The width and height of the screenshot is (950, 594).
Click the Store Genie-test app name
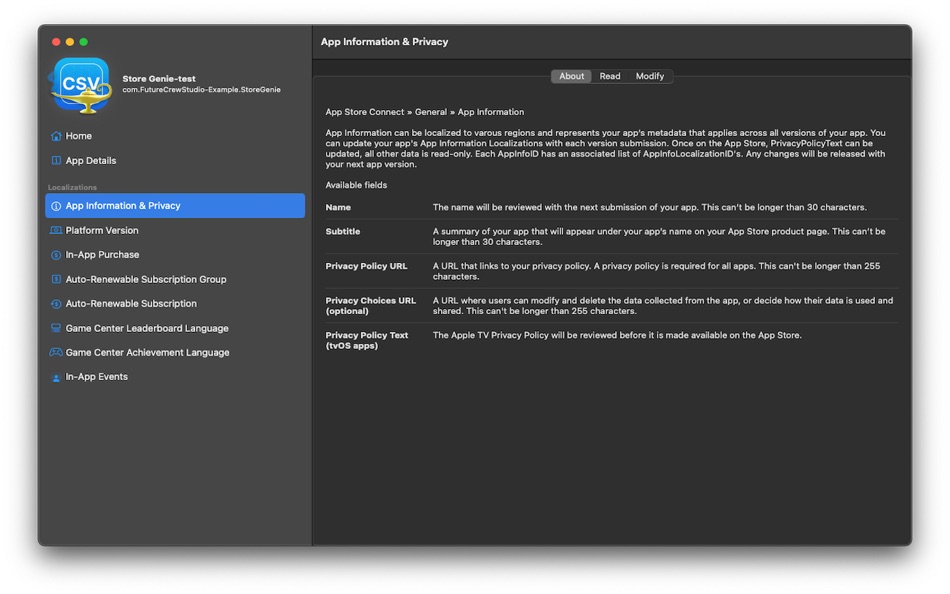[x=160, y=78]
